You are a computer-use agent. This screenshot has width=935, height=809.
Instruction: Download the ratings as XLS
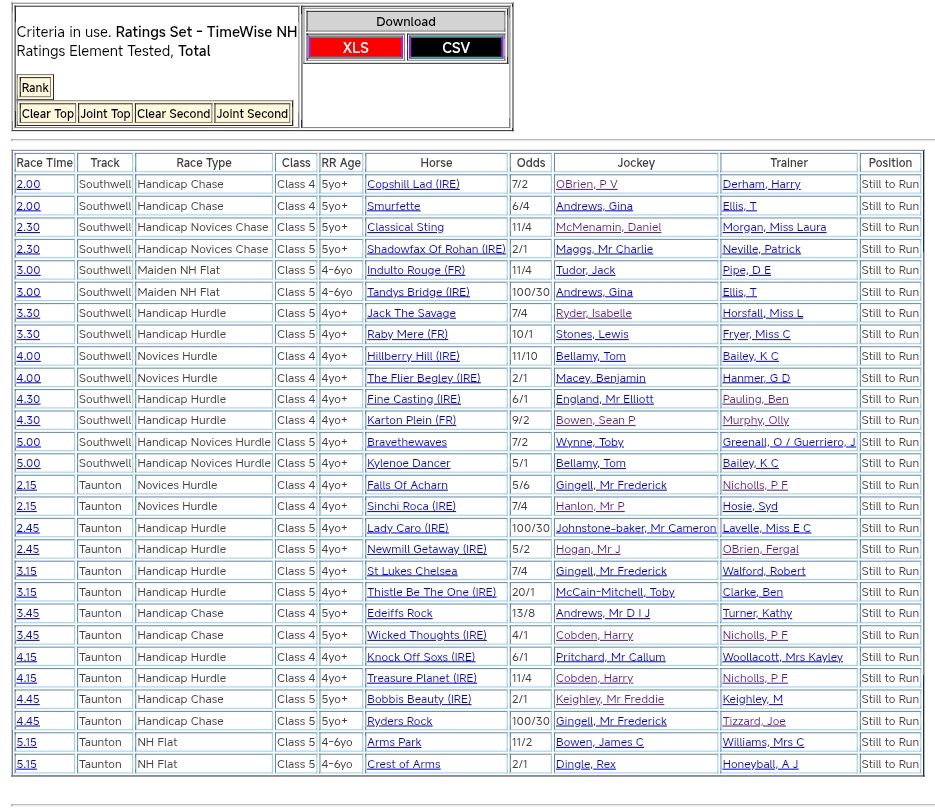pyautogui.click(x=355, y=48)
